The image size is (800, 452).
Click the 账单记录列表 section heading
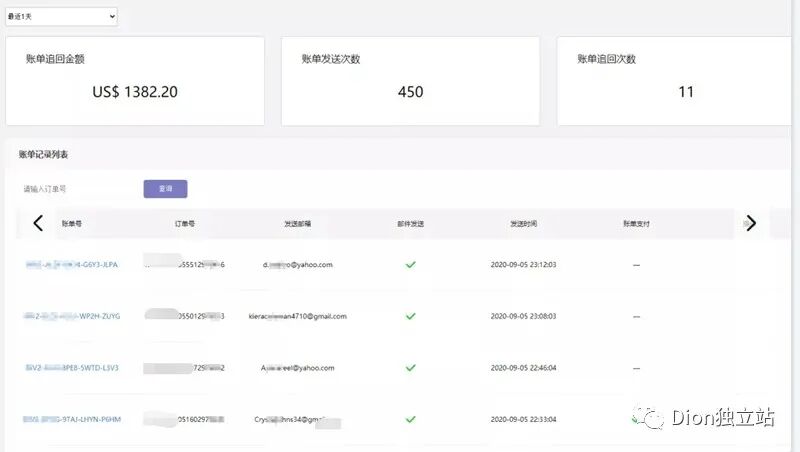(43, 154)
